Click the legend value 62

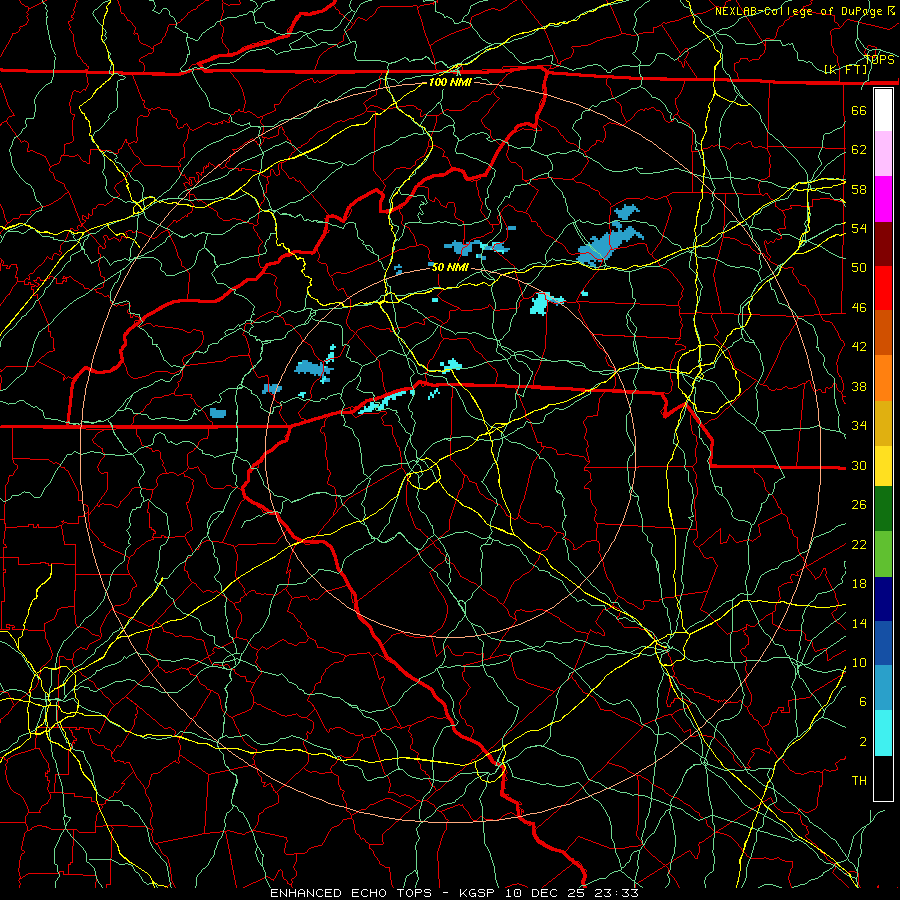coord(859,150)
